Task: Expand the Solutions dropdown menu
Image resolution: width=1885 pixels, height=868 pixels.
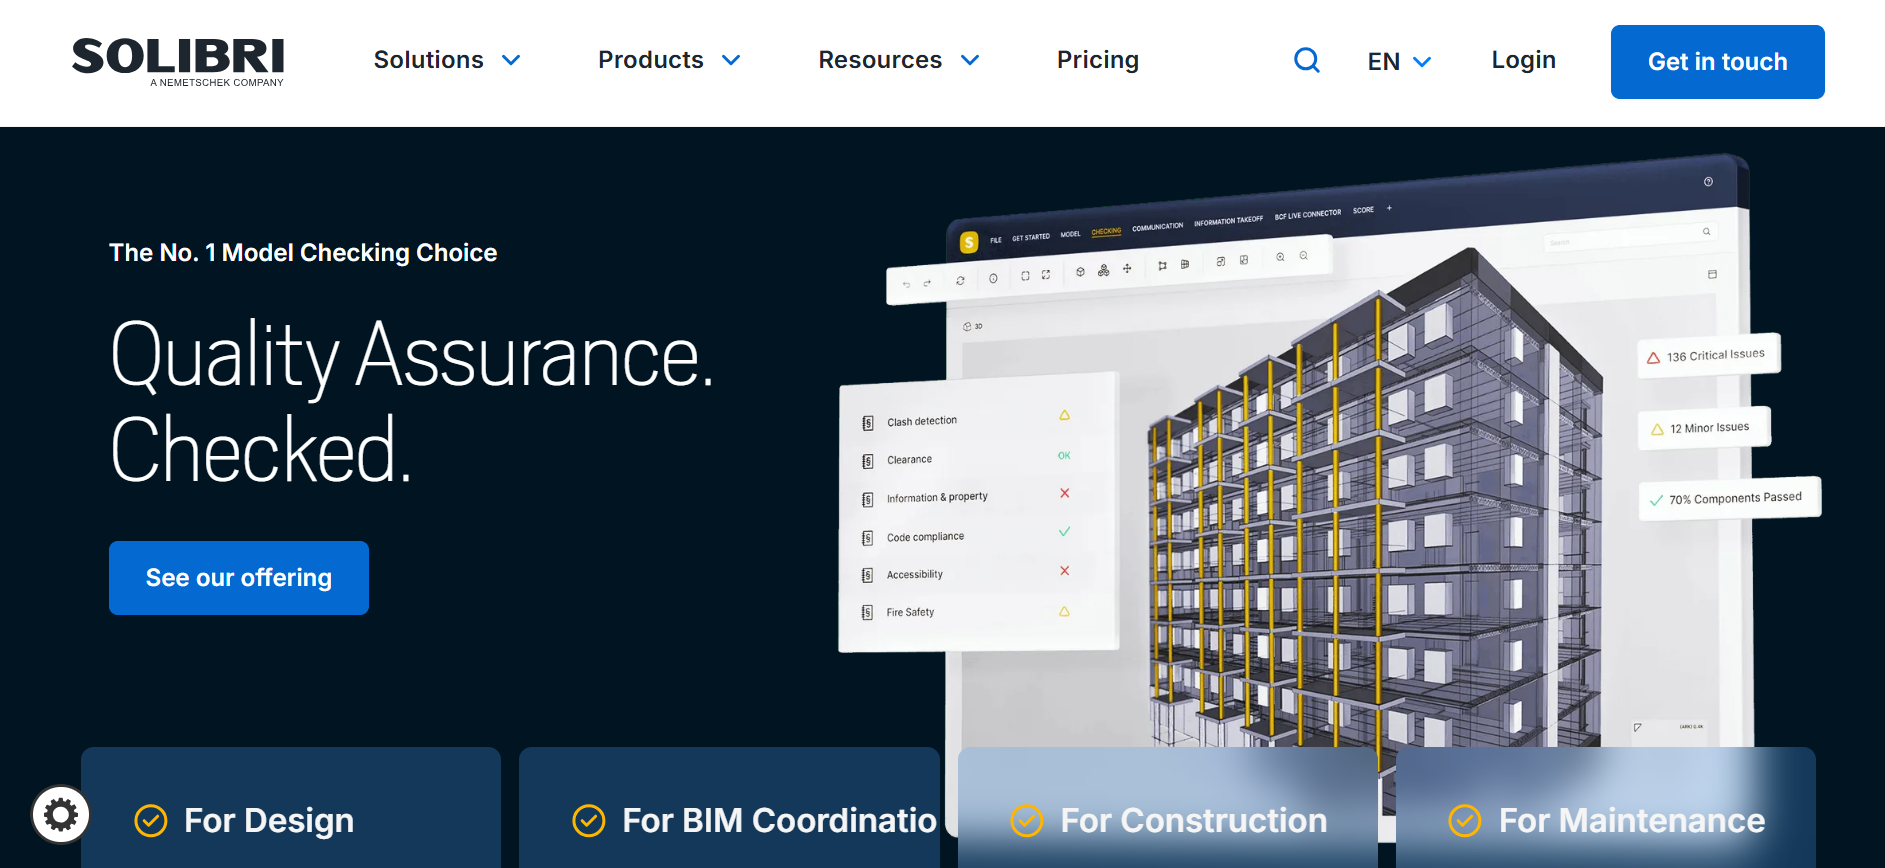Action: (x=447, y=60)
